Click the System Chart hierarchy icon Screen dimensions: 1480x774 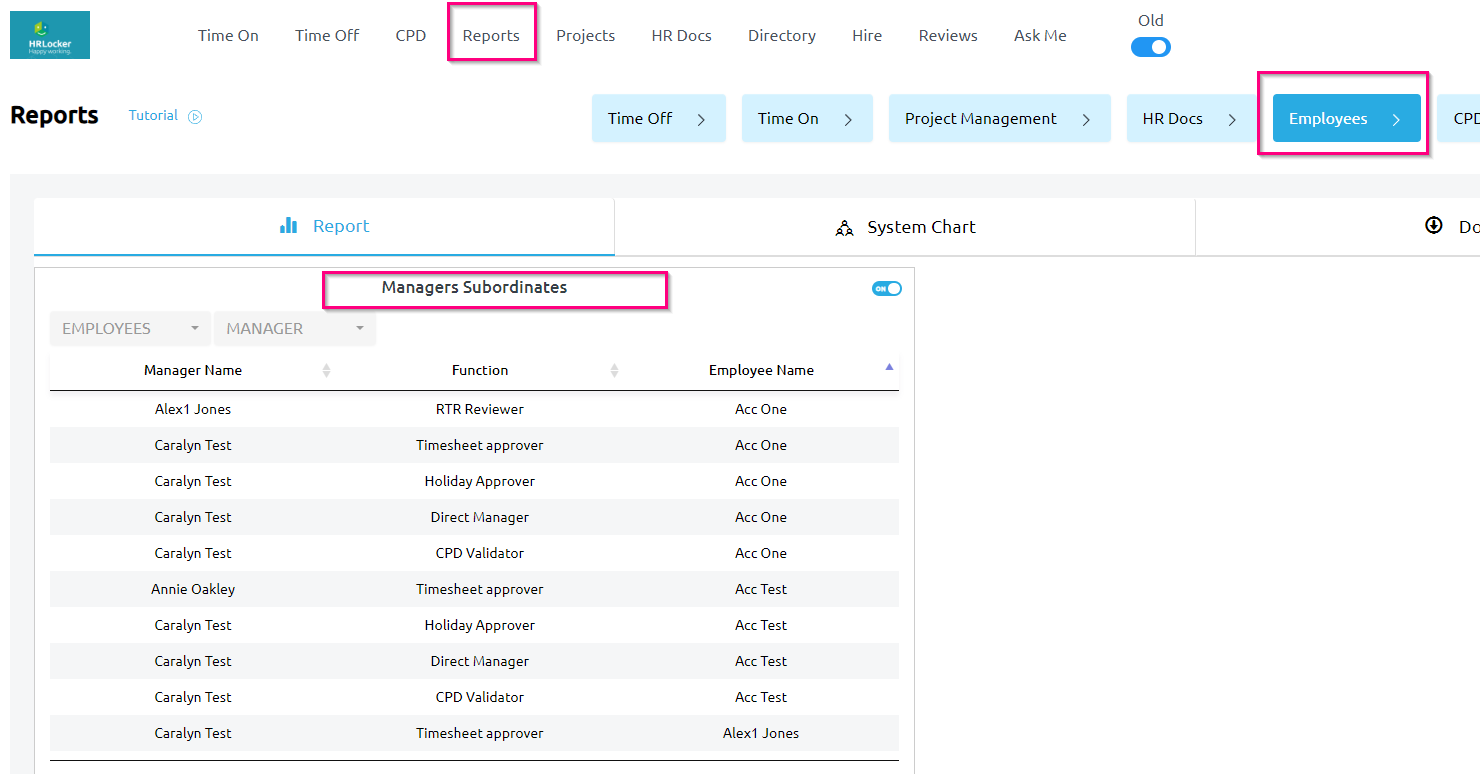(x=845, y=228)
